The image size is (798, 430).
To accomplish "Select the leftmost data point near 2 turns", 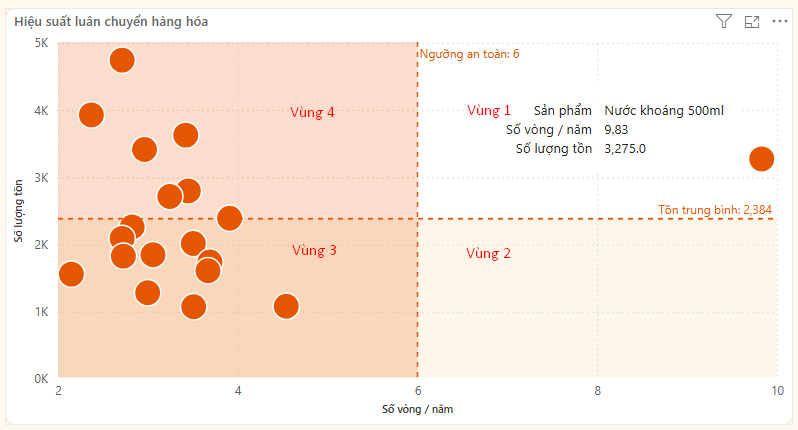I will click(x=71, y=274).
